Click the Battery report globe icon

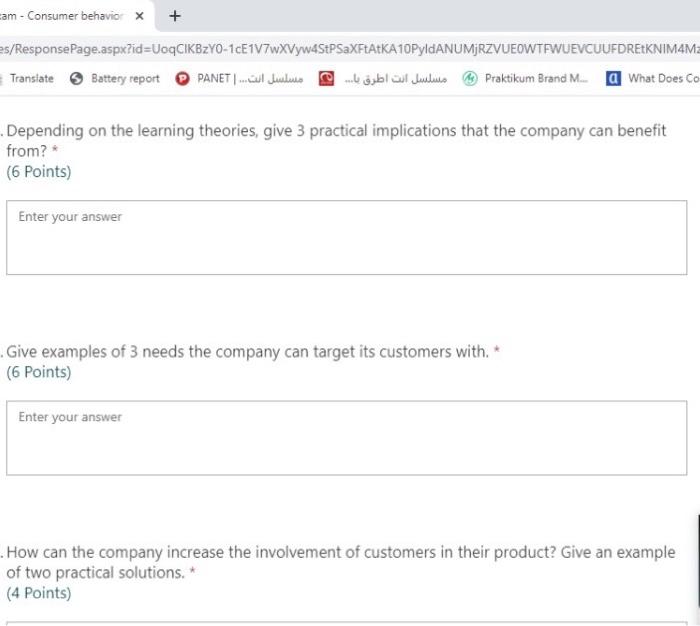76,79
